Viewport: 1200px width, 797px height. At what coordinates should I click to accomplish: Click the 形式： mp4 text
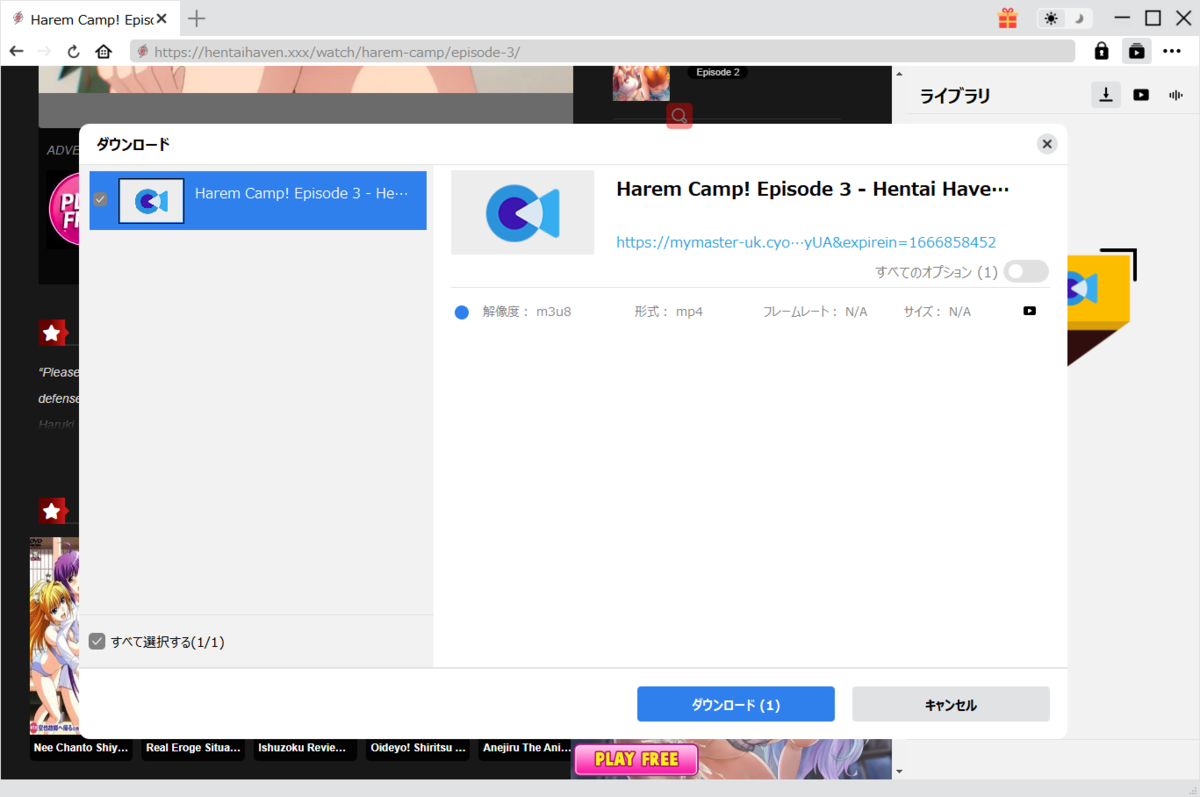[x=668, y=312]
